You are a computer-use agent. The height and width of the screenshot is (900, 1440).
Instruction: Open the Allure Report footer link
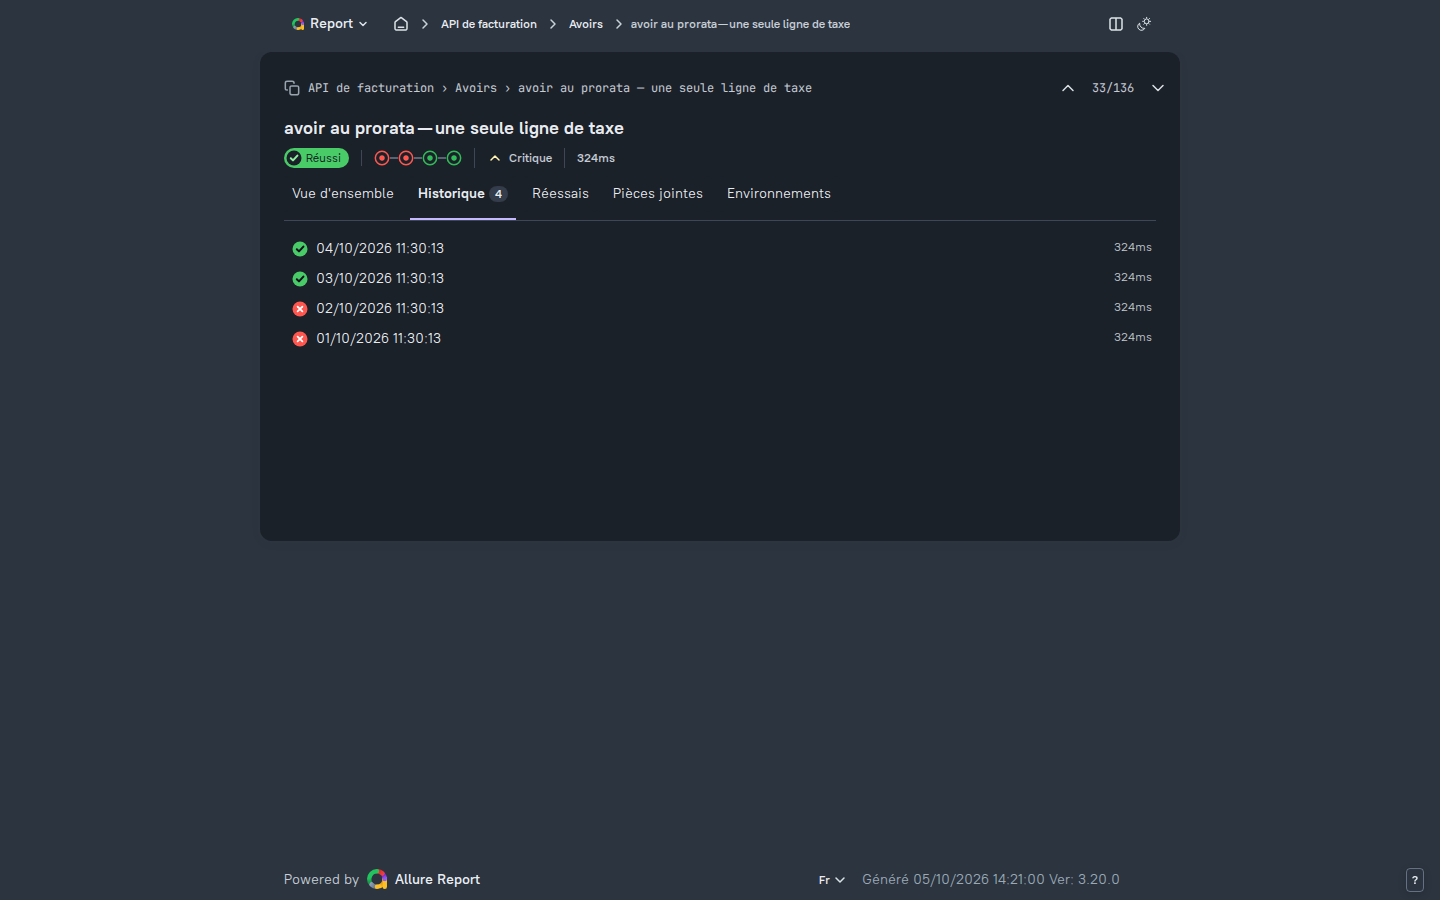[437, 880]
